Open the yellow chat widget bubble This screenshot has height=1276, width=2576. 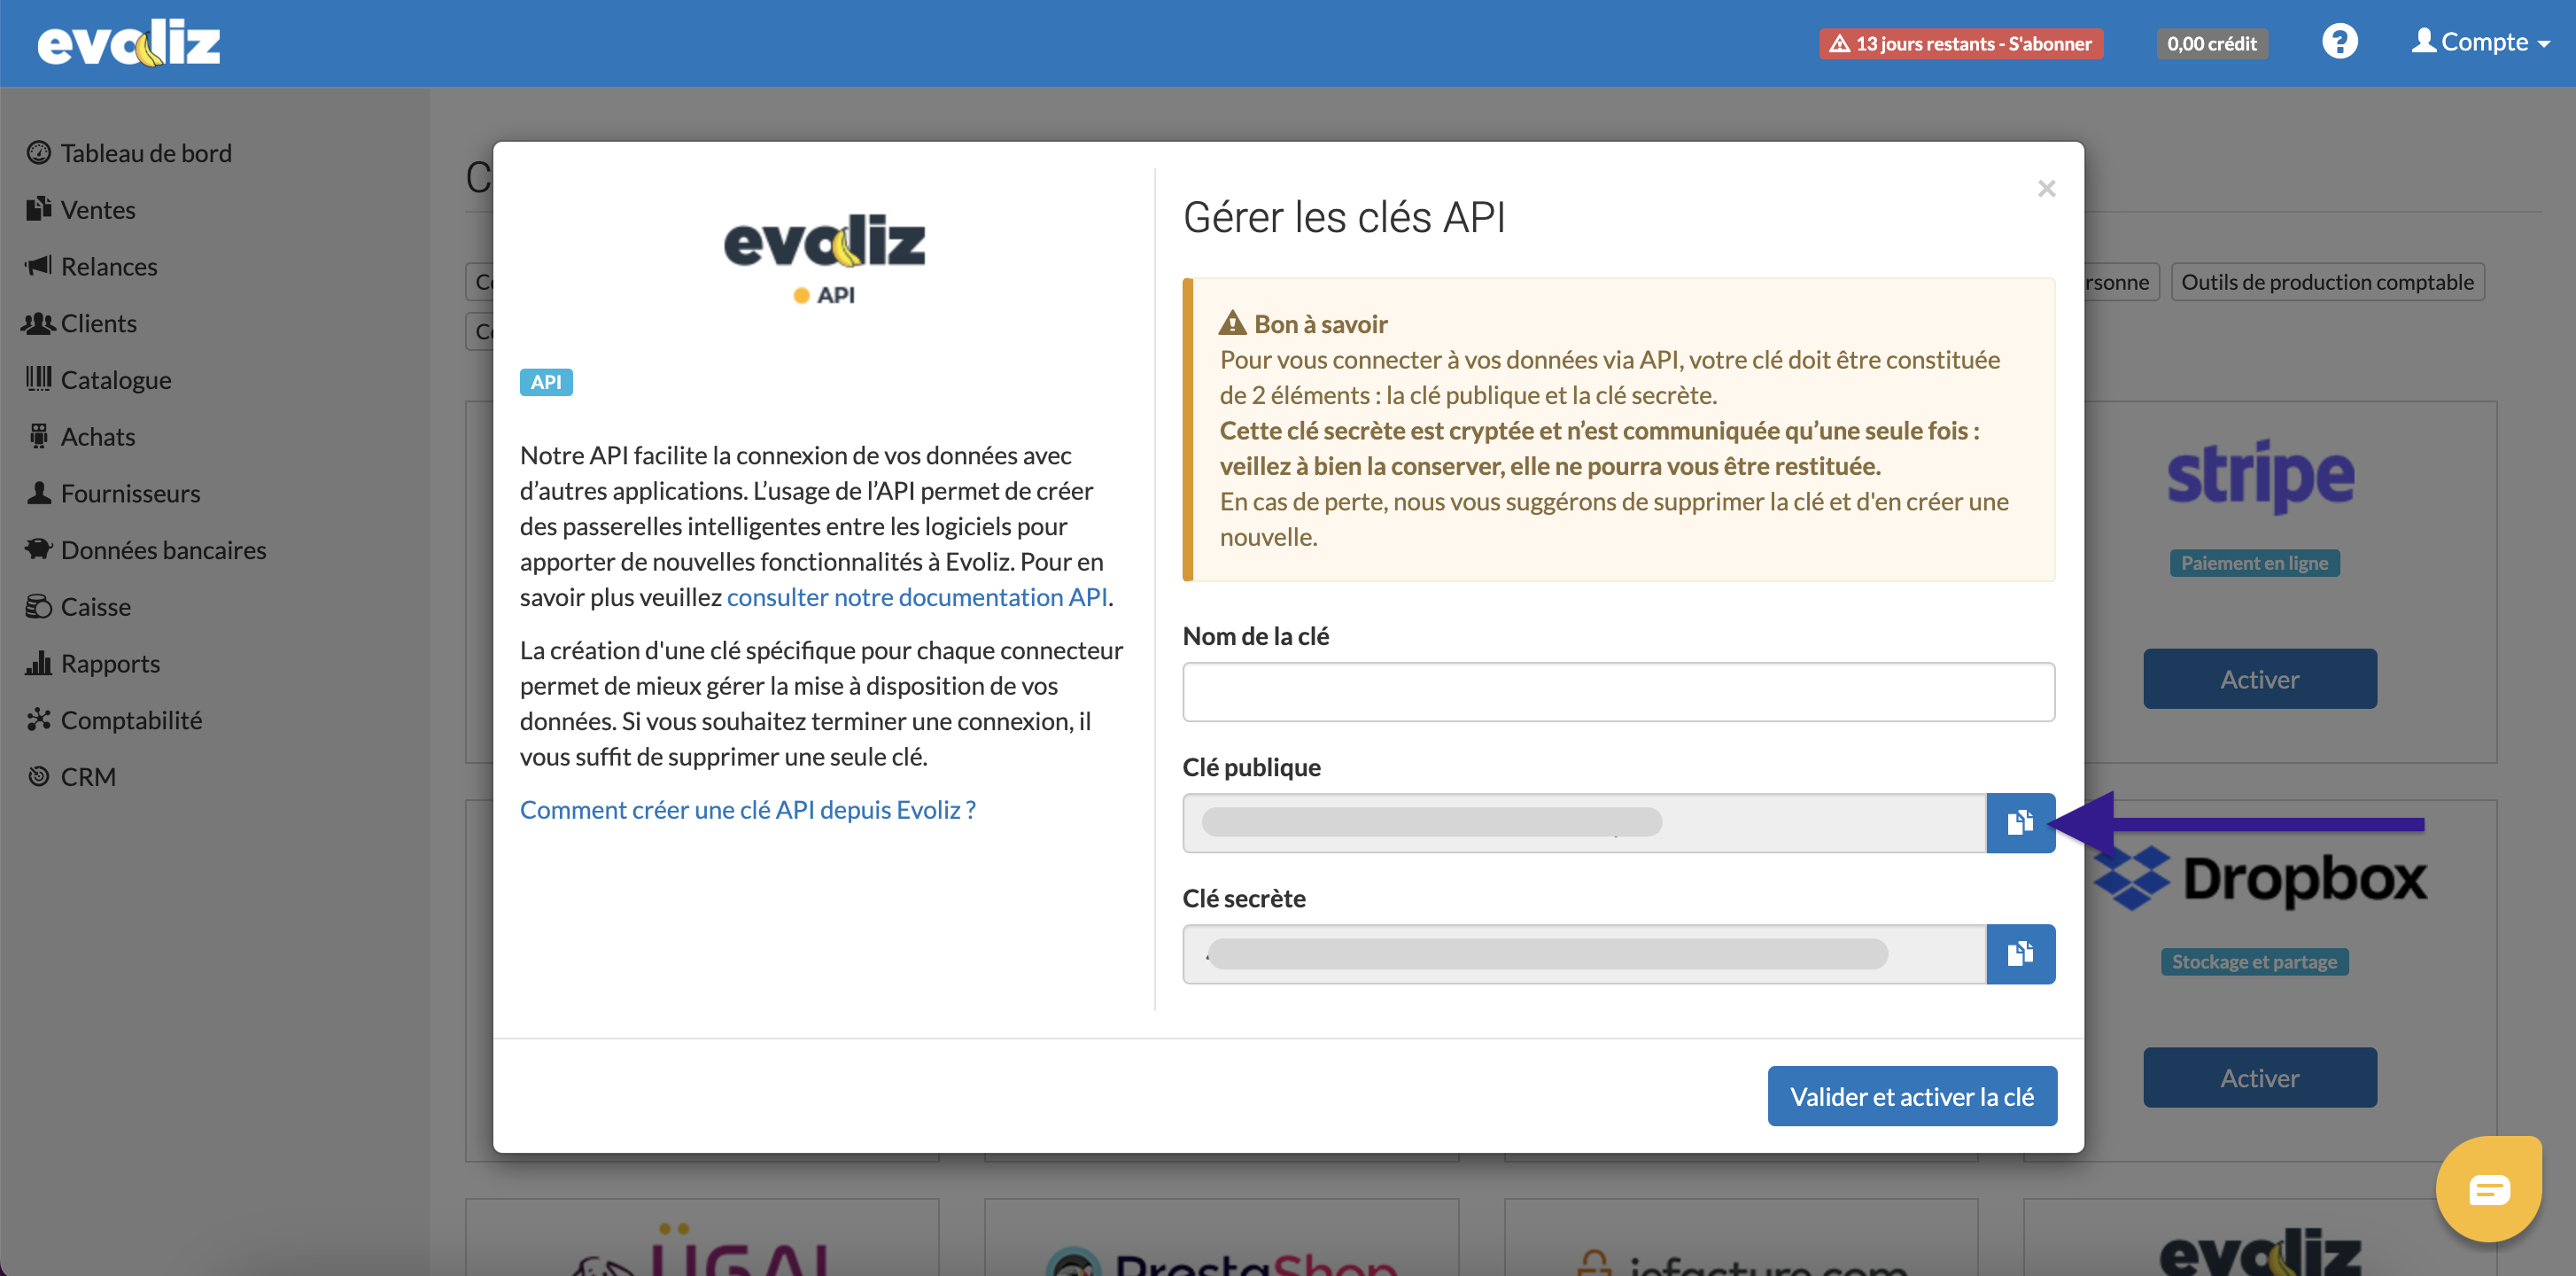(2489, 1188)
